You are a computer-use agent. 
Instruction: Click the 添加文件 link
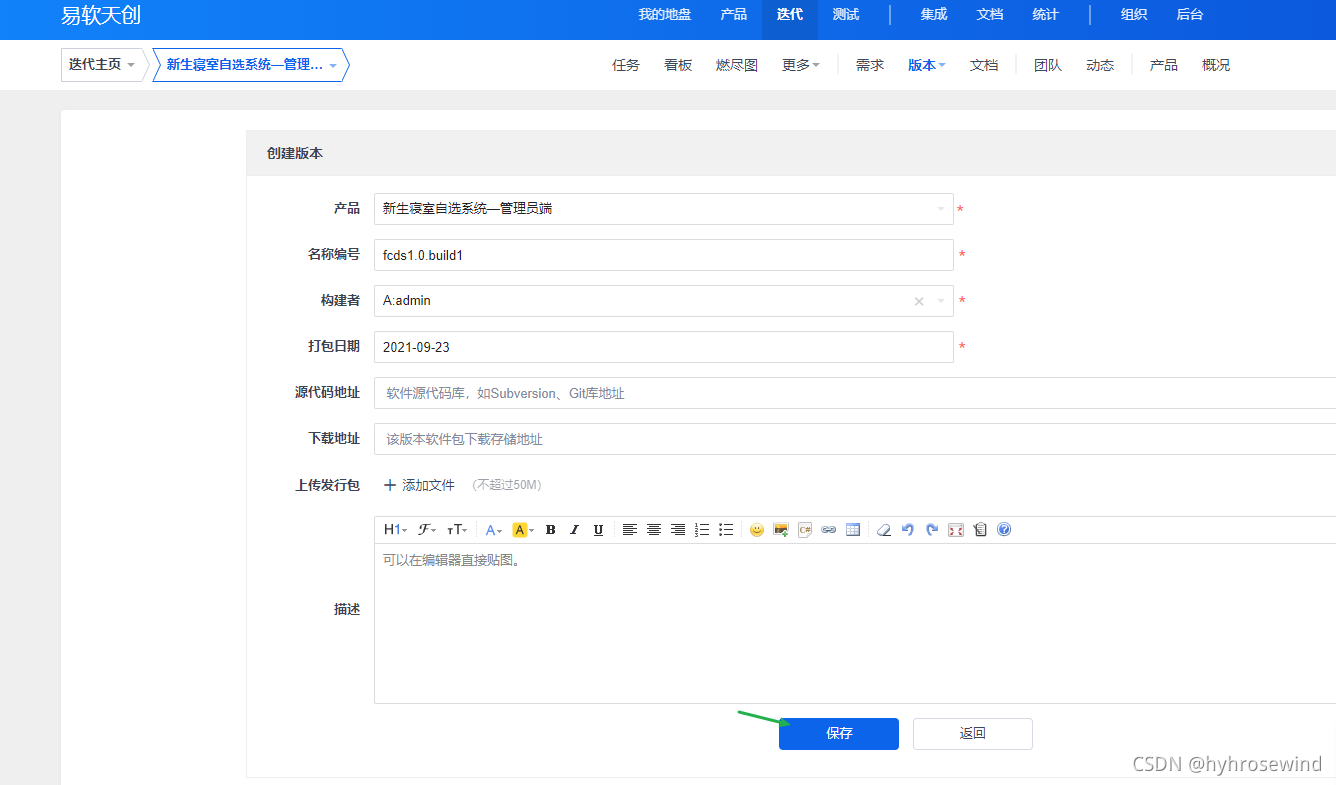(429, 485)
